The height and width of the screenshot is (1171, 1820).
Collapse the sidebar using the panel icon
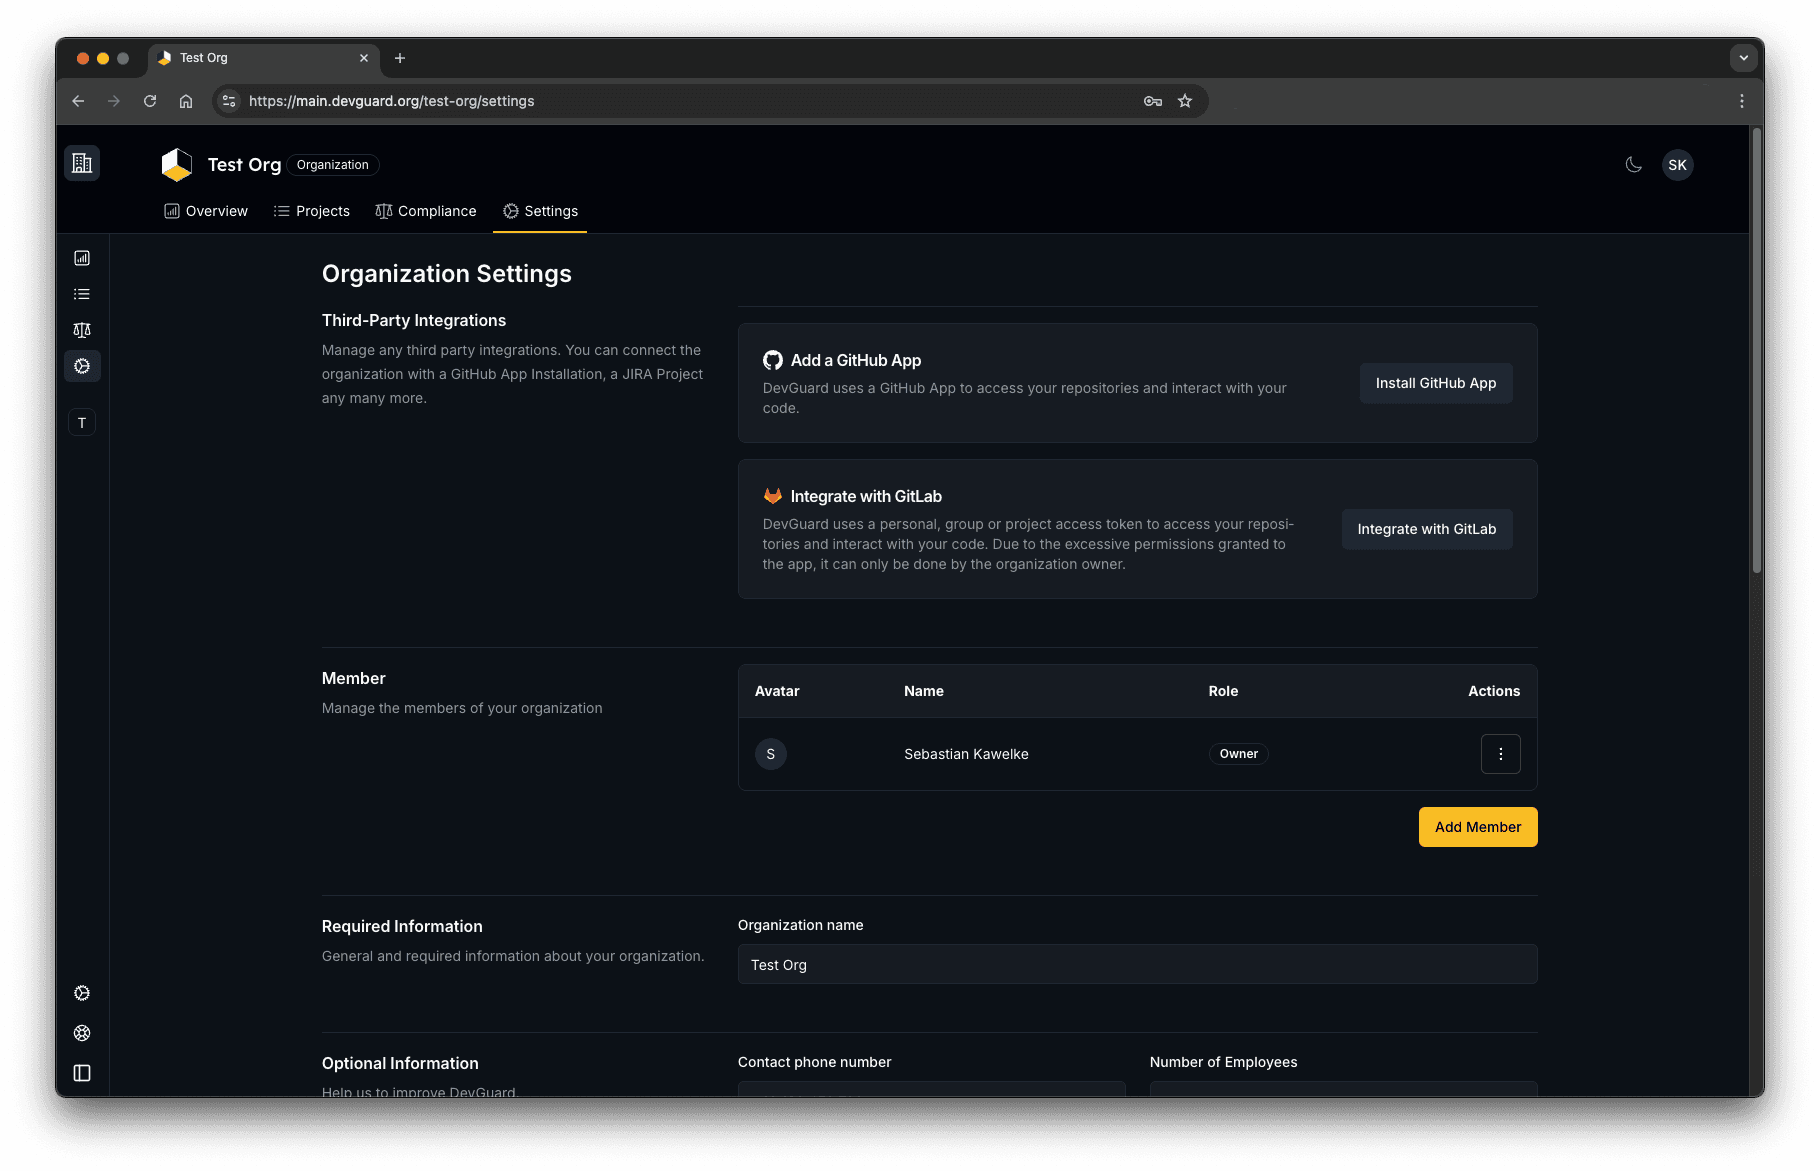(x=81, y=1073)
